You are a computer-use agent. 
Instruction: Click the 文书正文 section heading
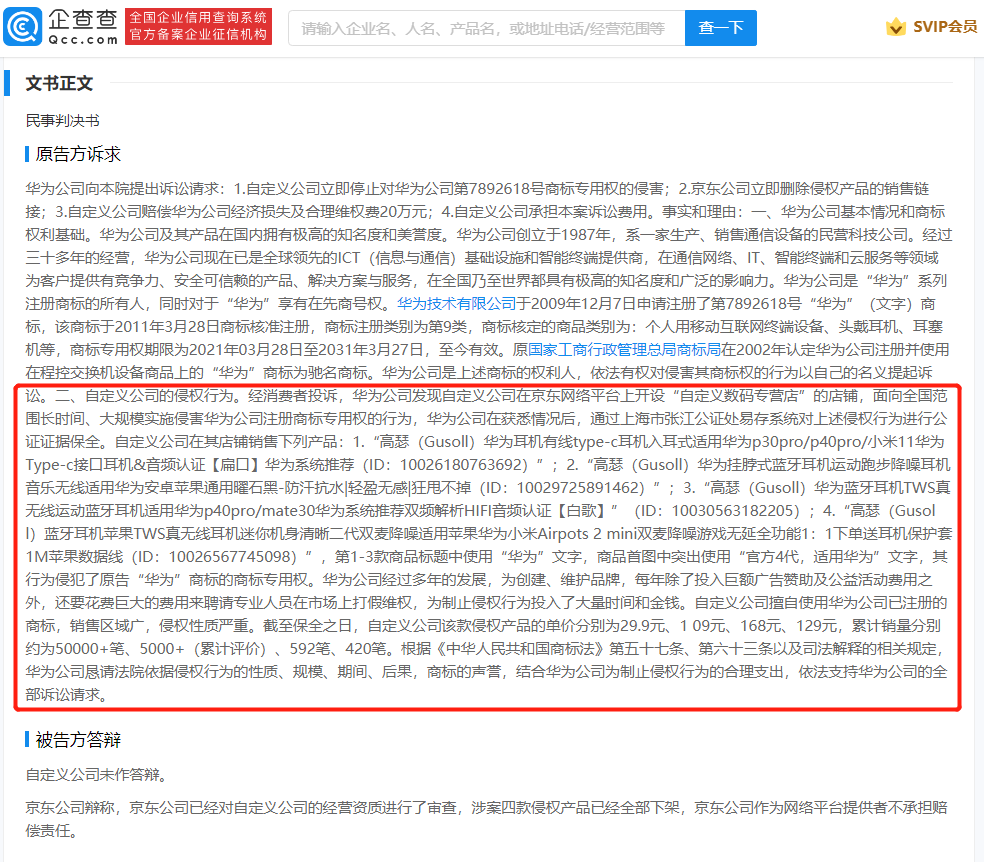59,83
